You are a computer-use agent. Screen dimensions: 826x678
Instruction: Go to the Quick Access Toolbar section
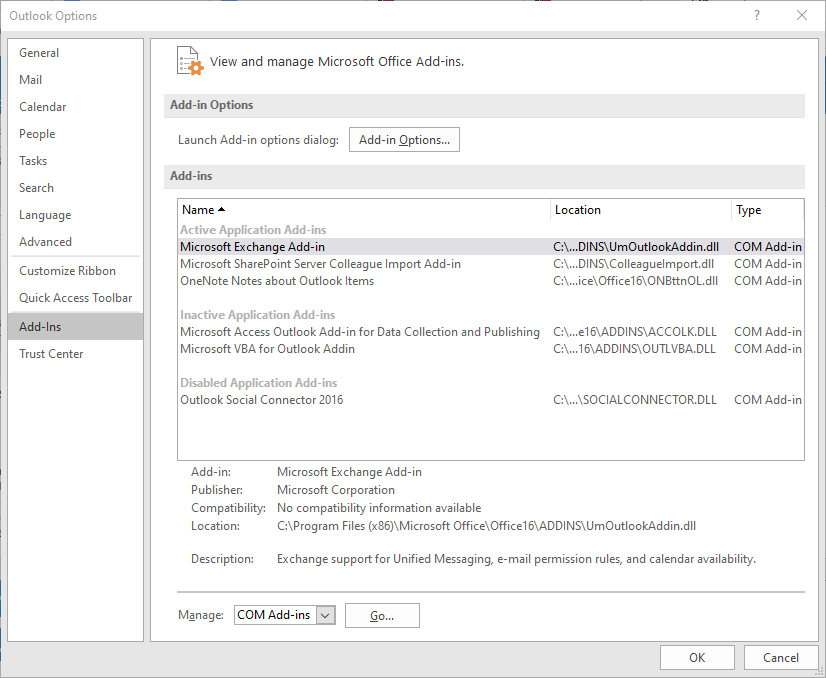(70, 297)
